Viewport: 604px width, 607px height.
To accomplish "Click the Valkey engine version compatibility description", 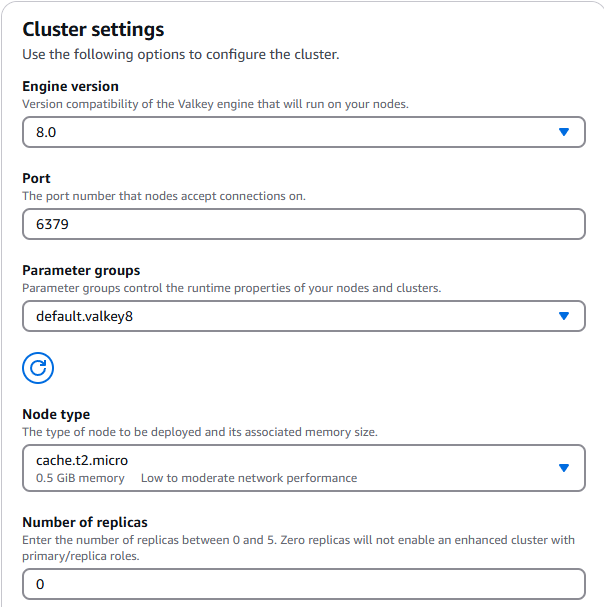I will click(x=214, y=104).
